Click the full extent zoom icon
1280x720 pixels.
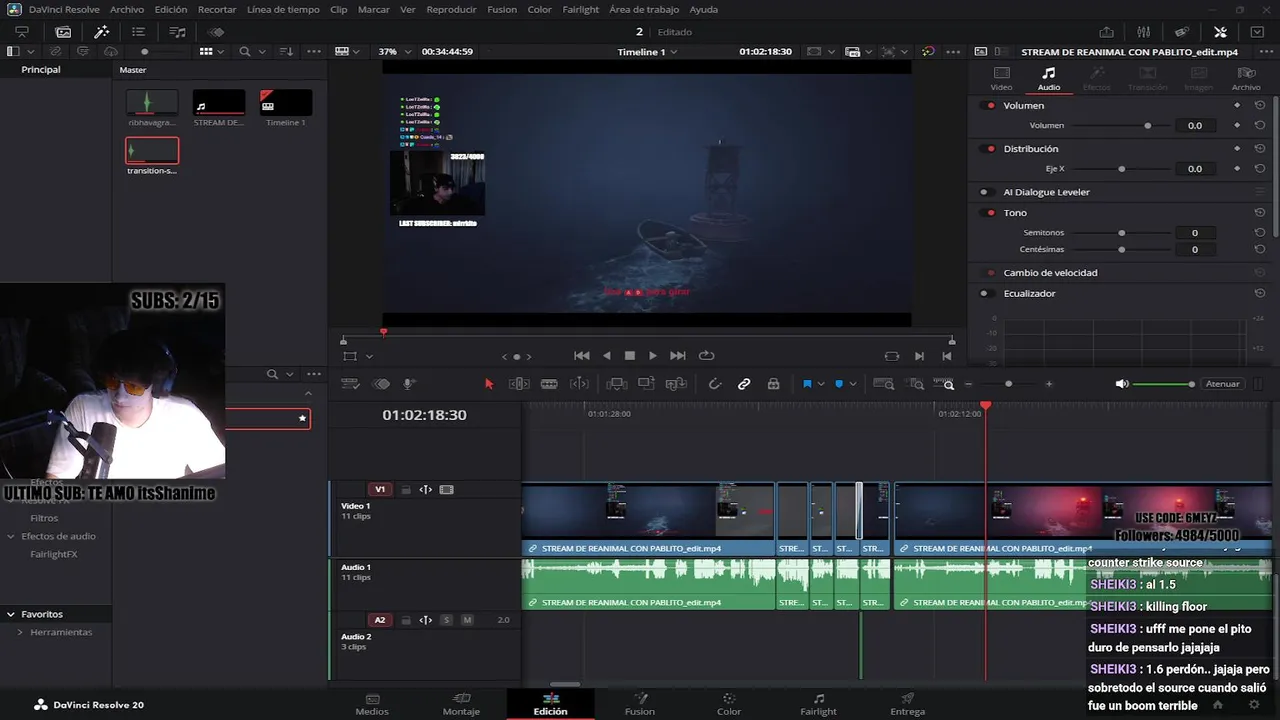point(884,384)
